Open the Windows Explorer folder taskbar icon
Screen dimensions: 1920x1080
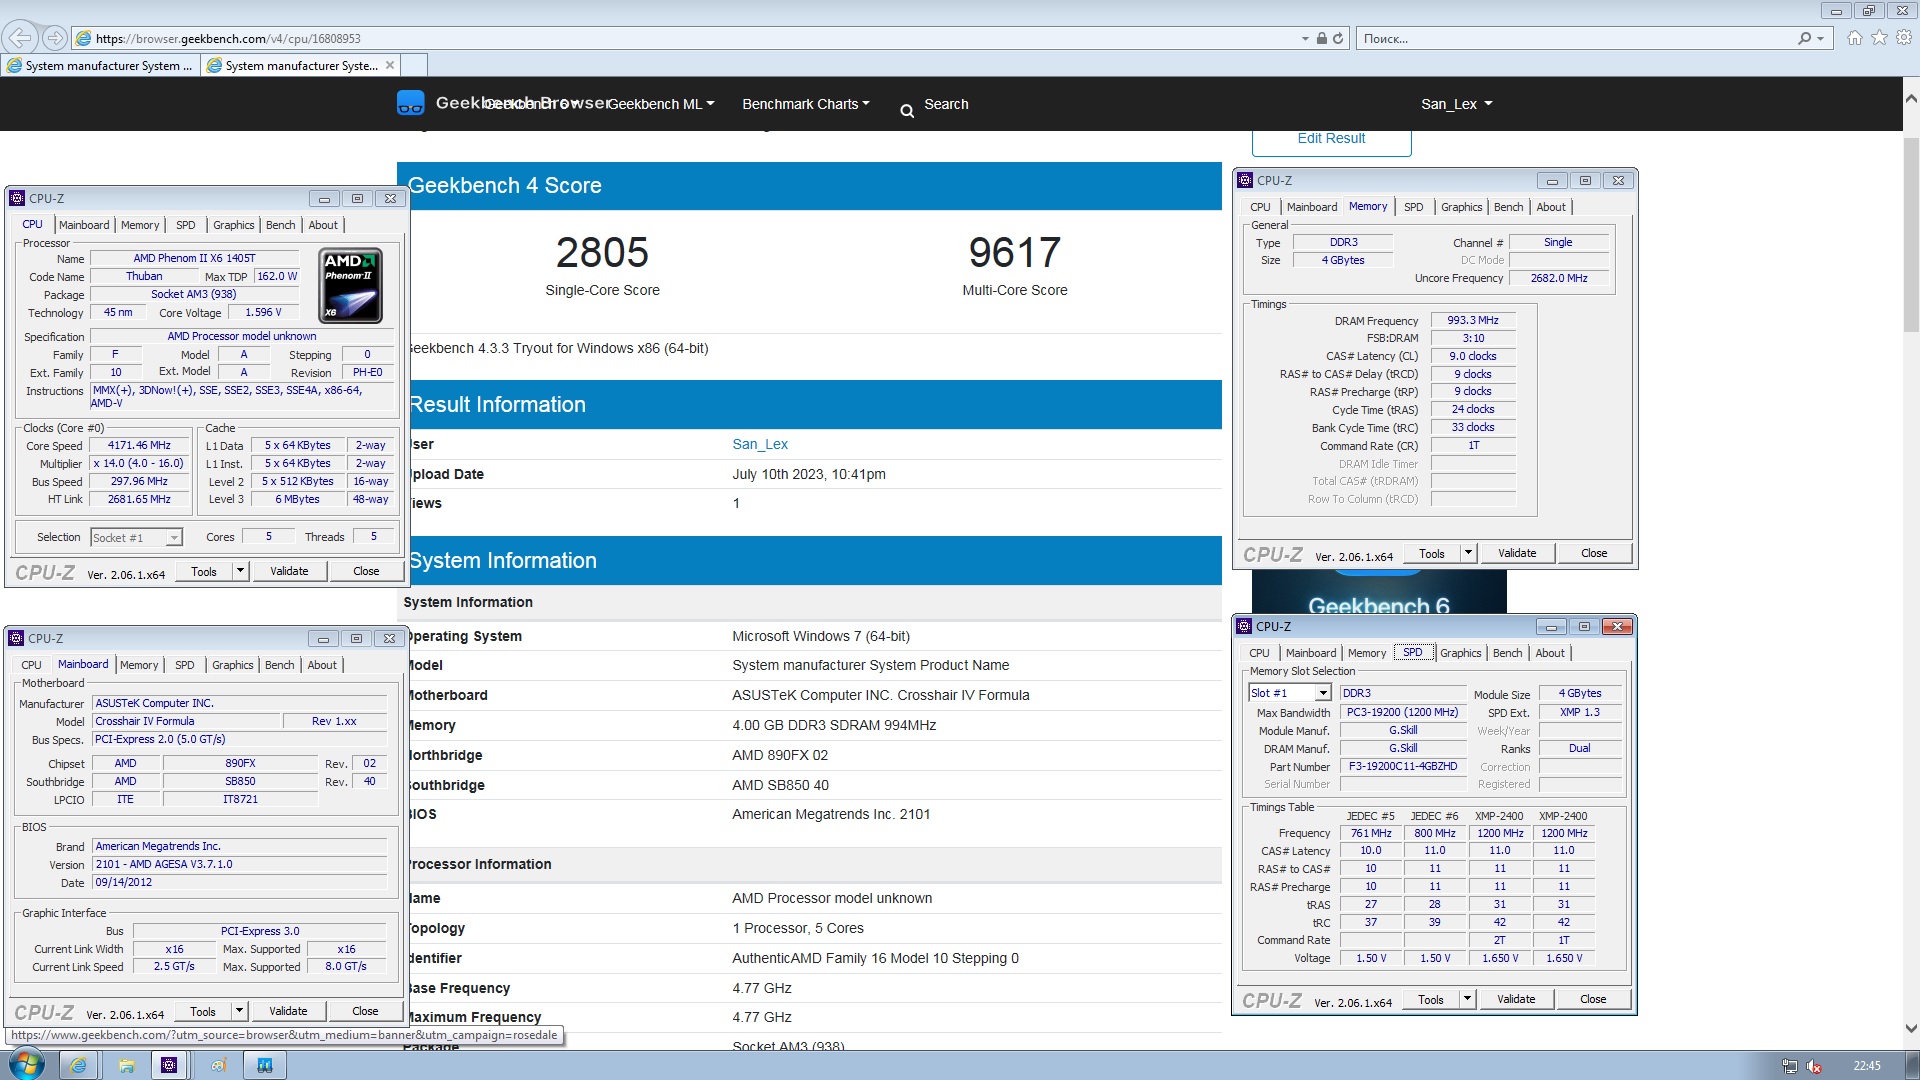point(126,1065)
